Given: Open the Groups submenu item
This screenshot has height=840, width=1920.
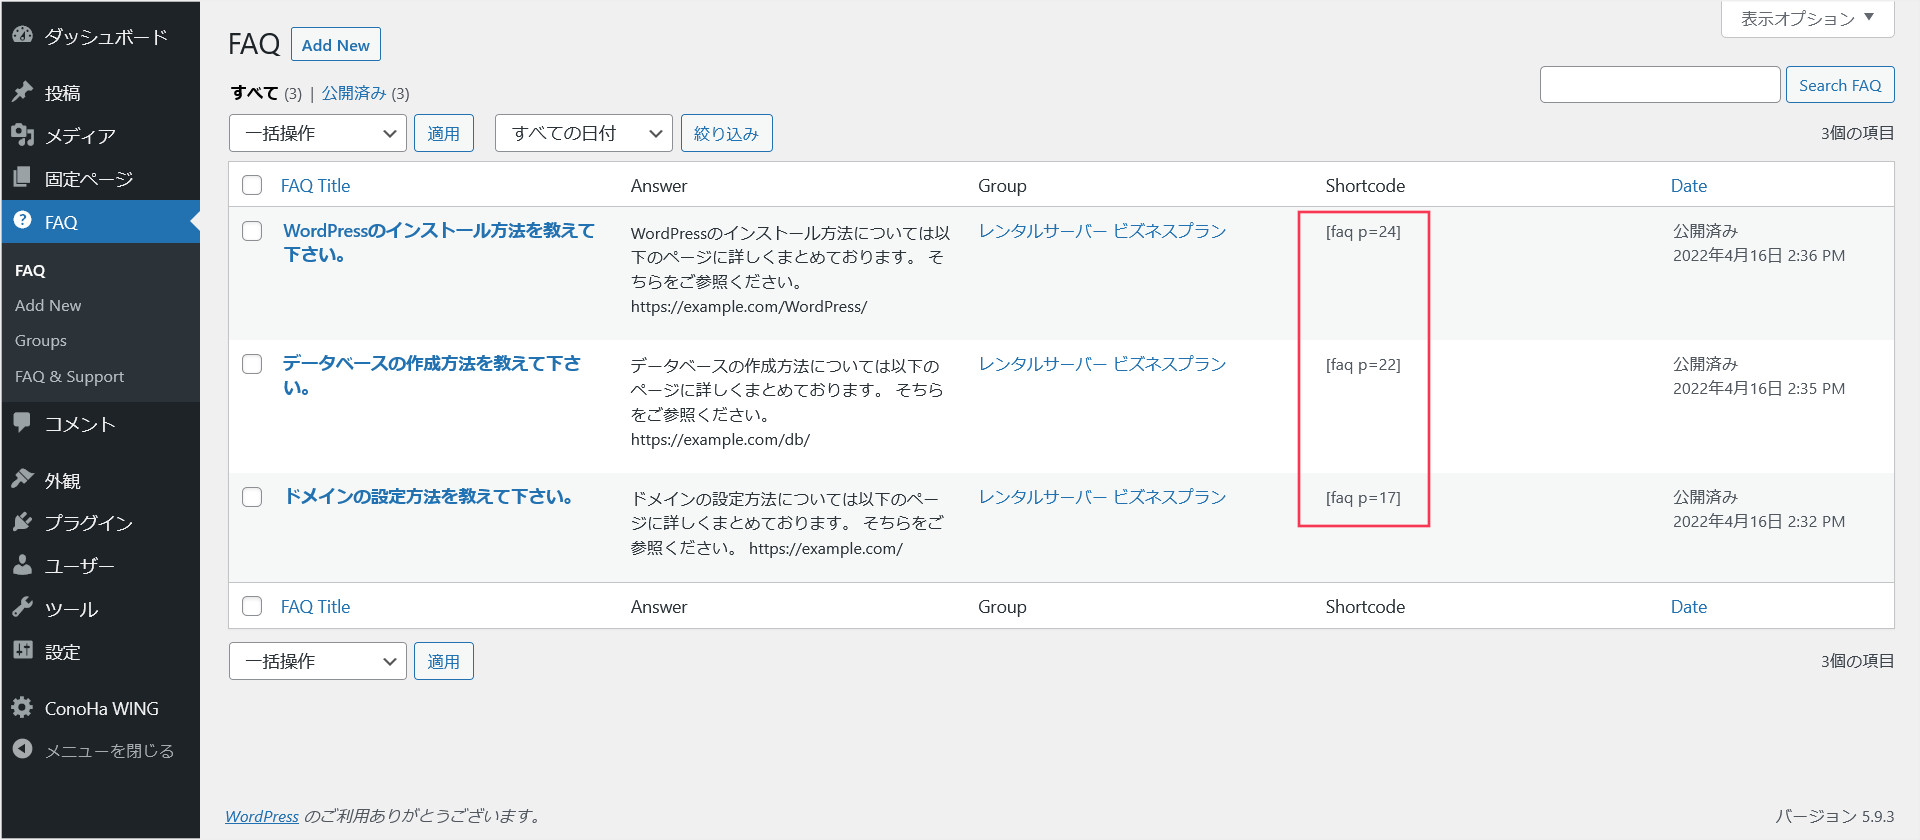Looking at the screenshot, I should pyautogui.click(x=41, y=341).
